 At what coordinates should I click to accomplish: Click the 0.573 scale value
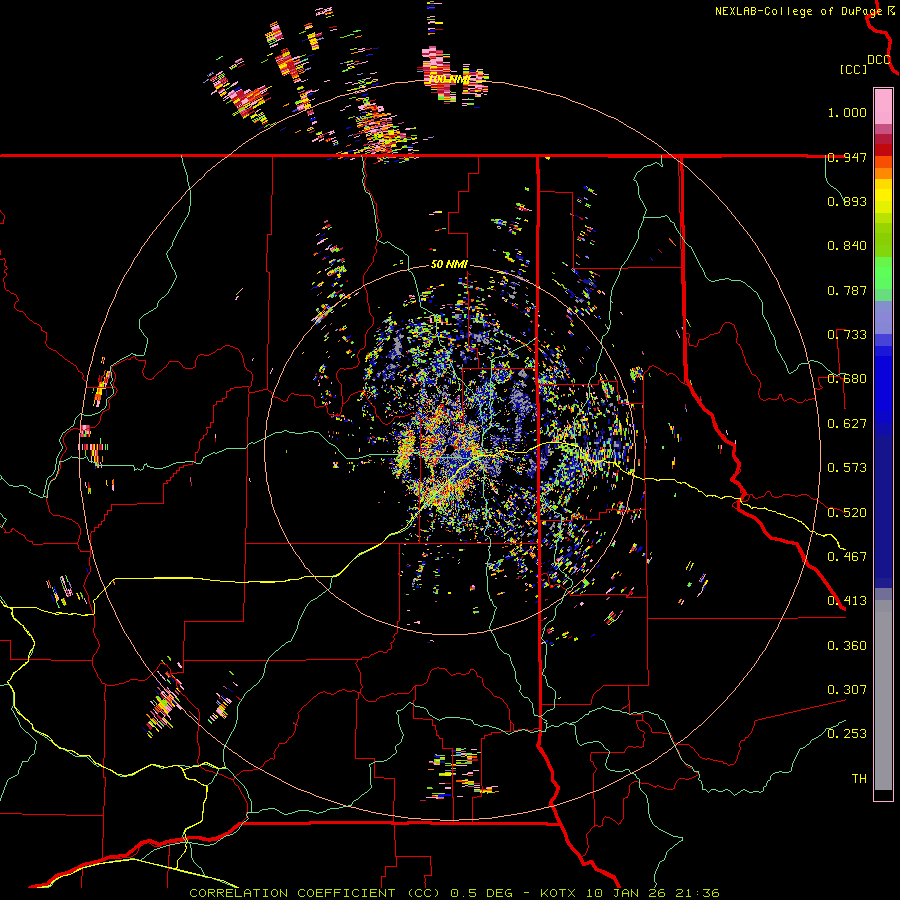click(x=847, y=468)
